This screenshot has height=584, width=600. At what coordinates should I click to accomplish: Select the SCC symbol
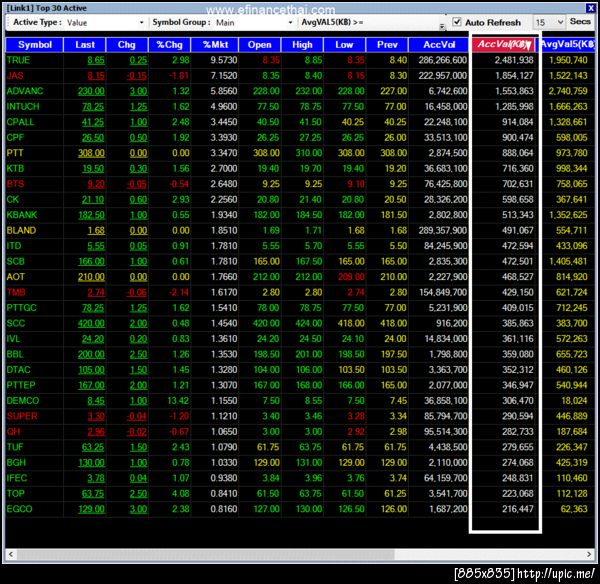[x=16, y=323]
